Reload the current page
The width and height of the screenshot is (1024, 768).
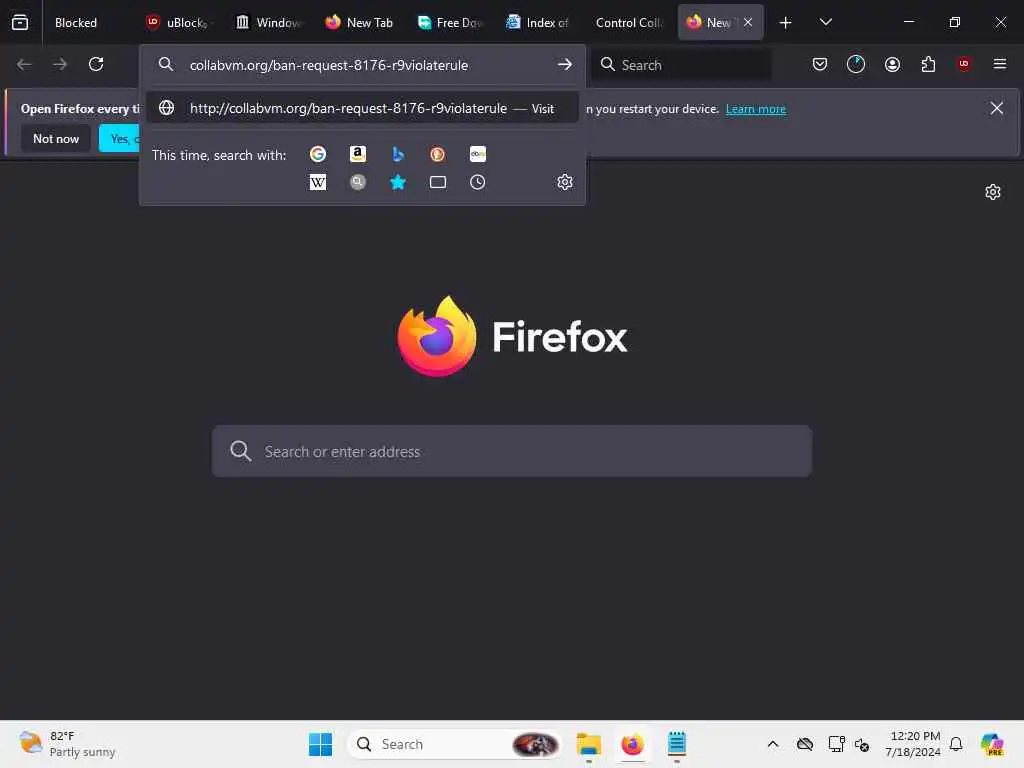96,64
